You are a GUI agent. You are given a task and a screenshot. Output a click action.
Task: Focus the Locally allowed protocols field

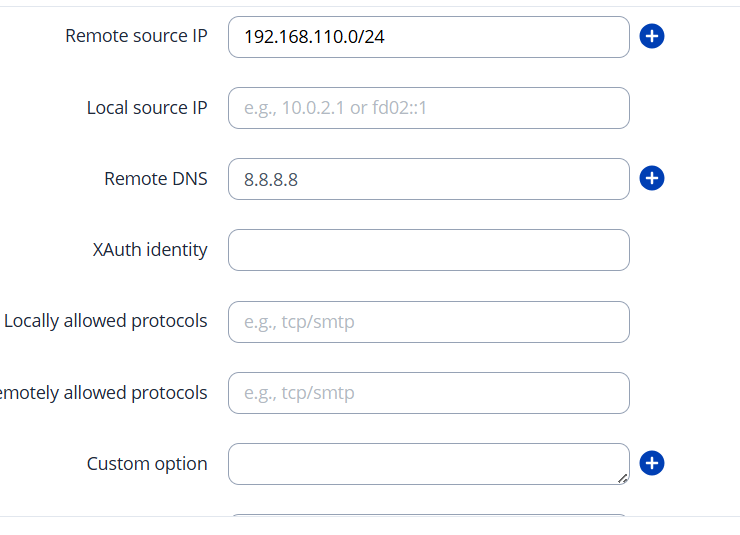click(428, 322)
